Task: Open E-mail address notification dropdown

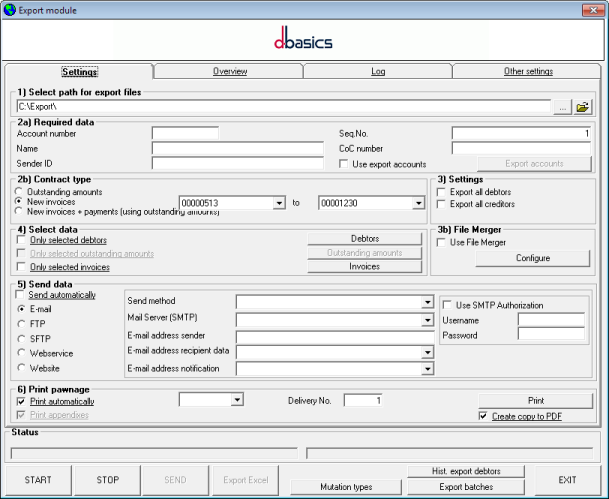Action: [x=427, y=369]
